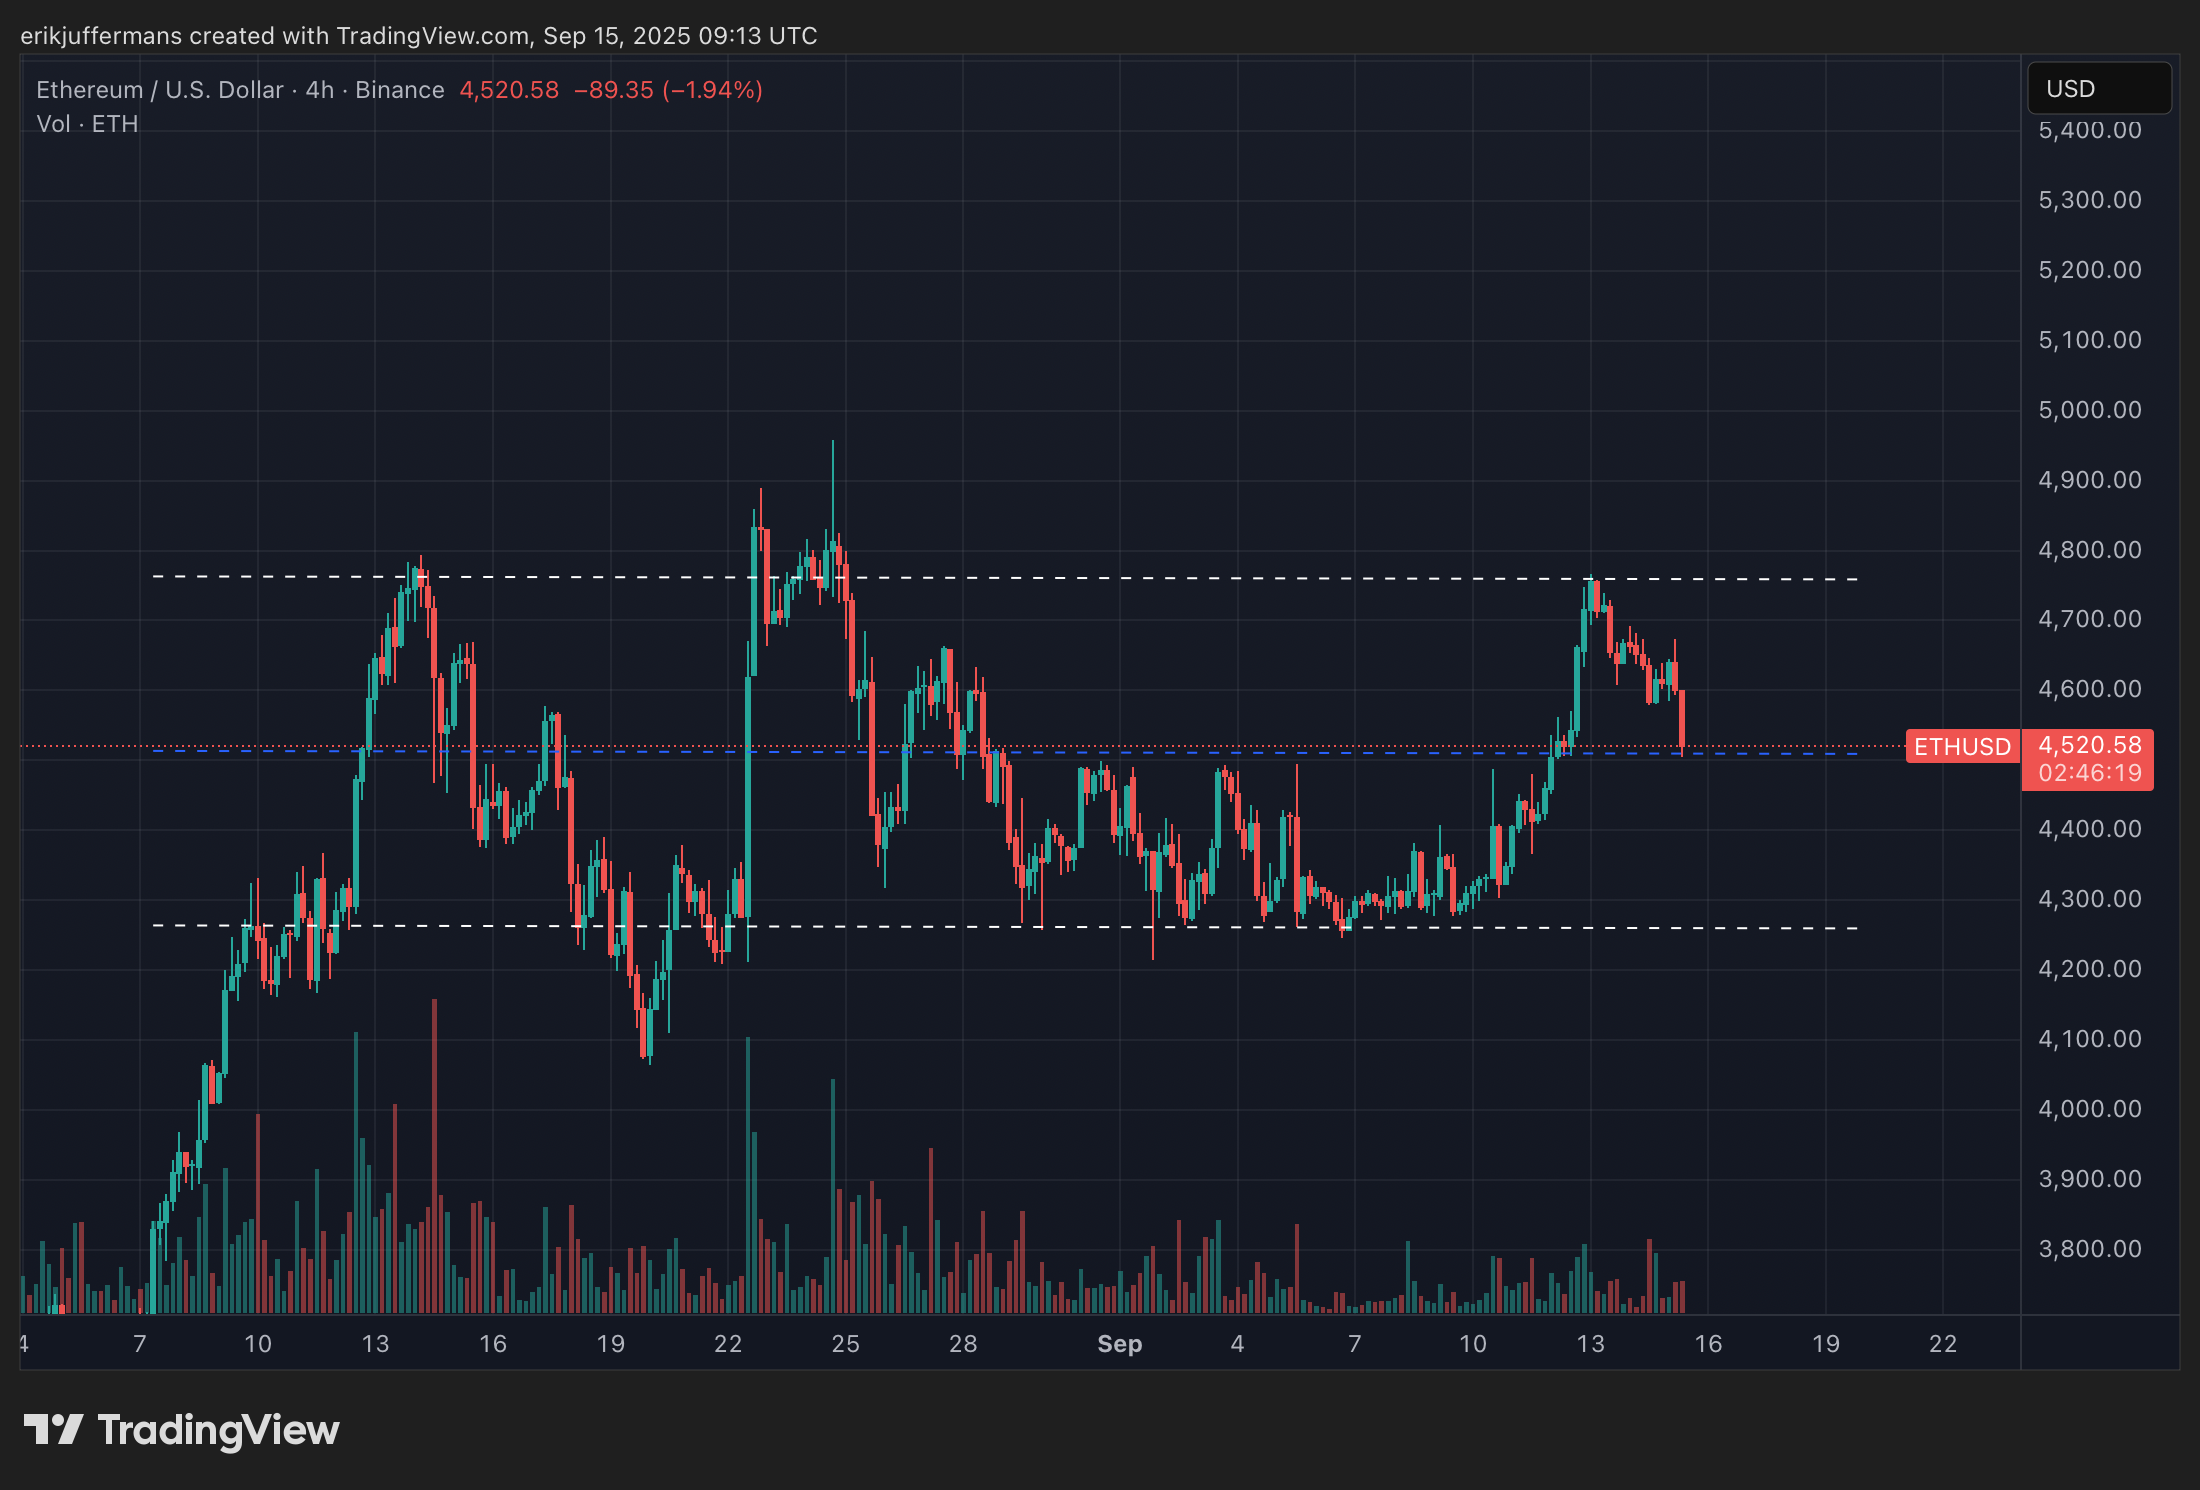Viewport: 2200px width, 1490px height.
Task: Click the 25 date label on the time axis
Action: point(845,1343)
